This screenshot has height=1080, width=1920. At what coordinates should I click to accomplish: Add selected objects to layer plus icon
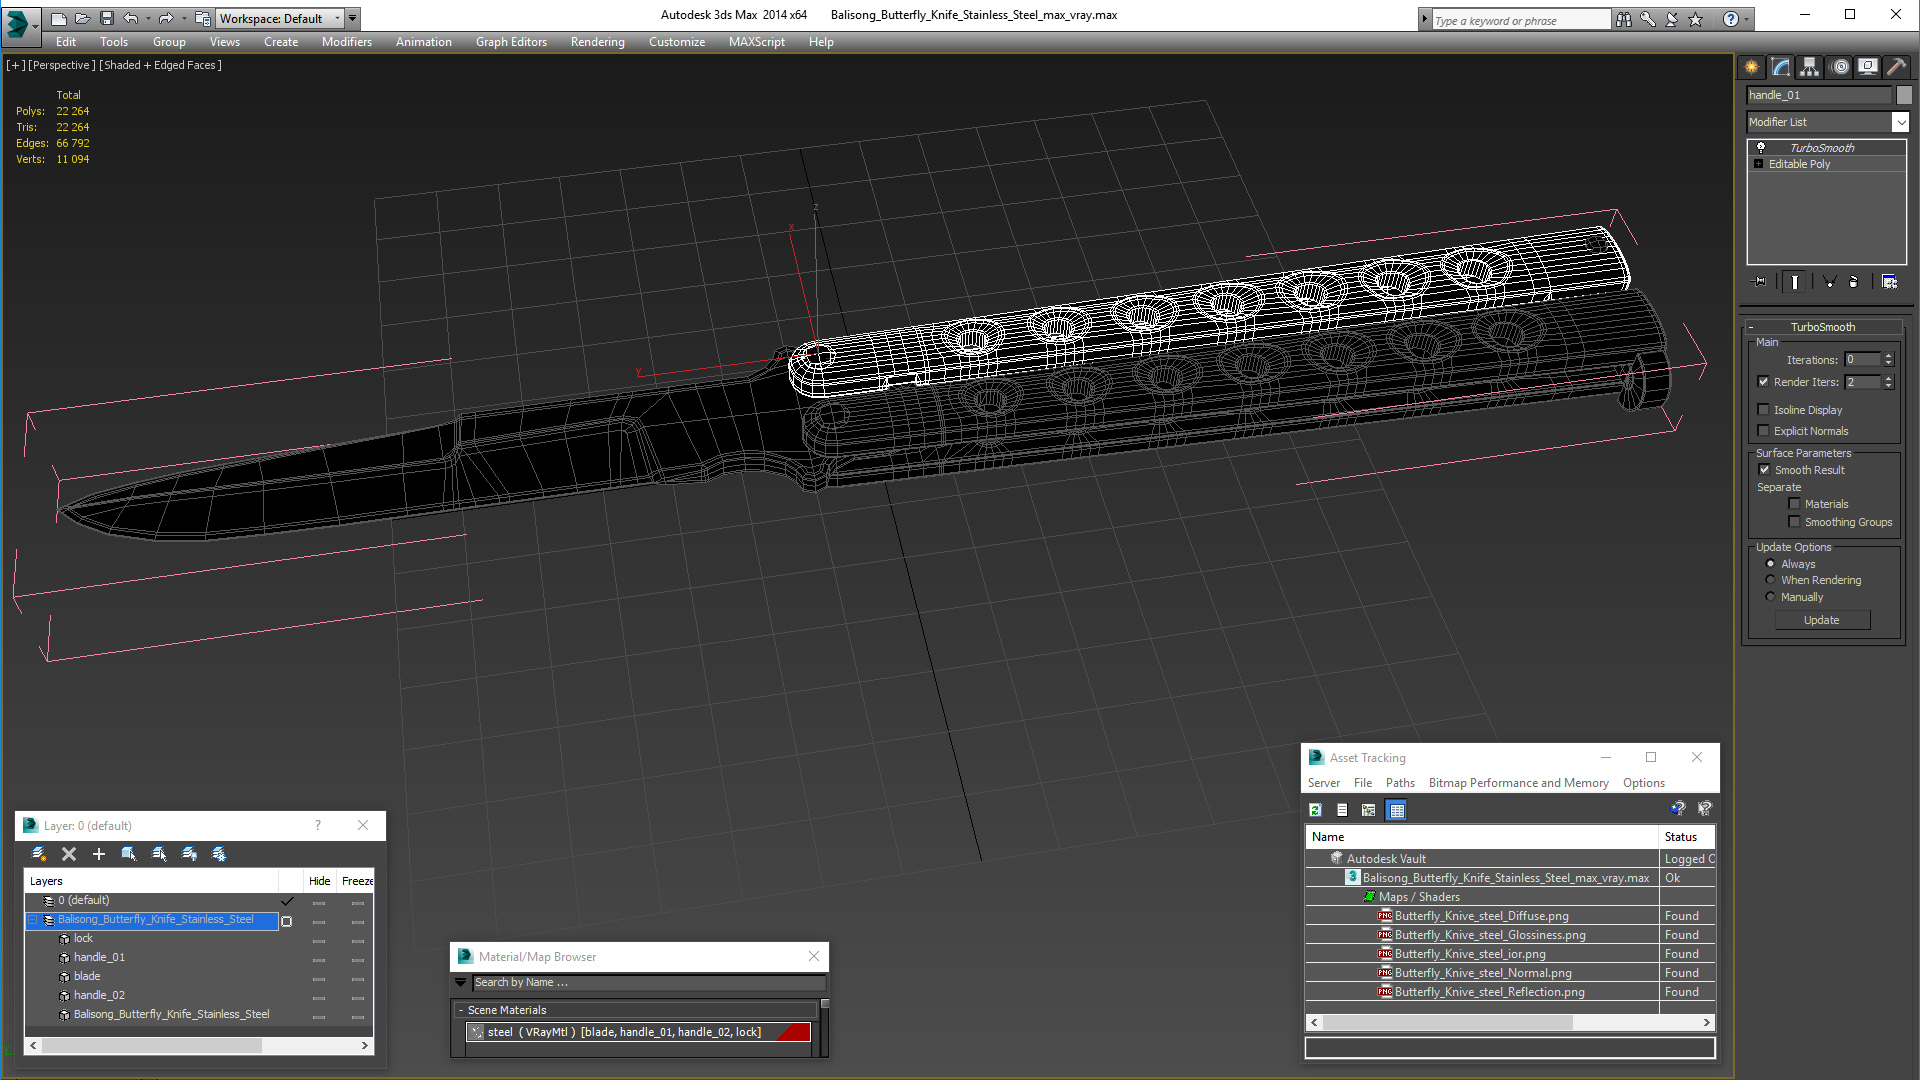point(99,854)
